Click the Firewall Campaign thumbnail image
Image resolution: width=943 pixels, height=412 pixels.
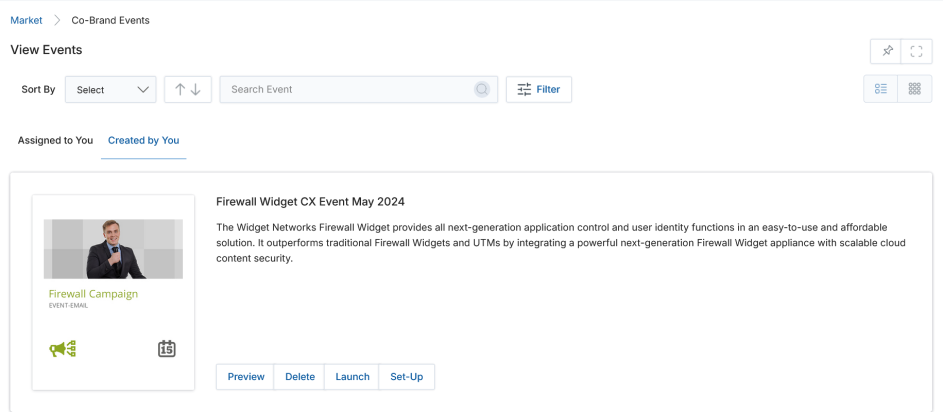coord(113,249)
